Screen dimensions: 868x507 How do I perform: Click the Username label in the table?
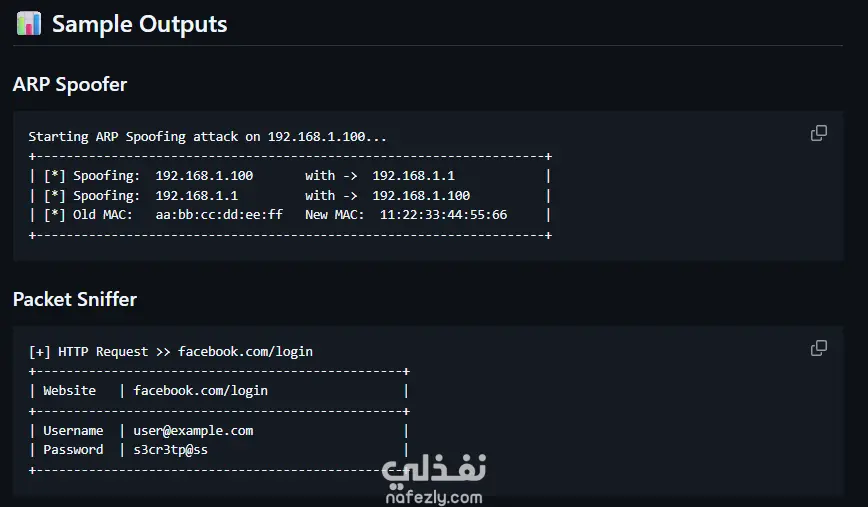tap(73, 430)
